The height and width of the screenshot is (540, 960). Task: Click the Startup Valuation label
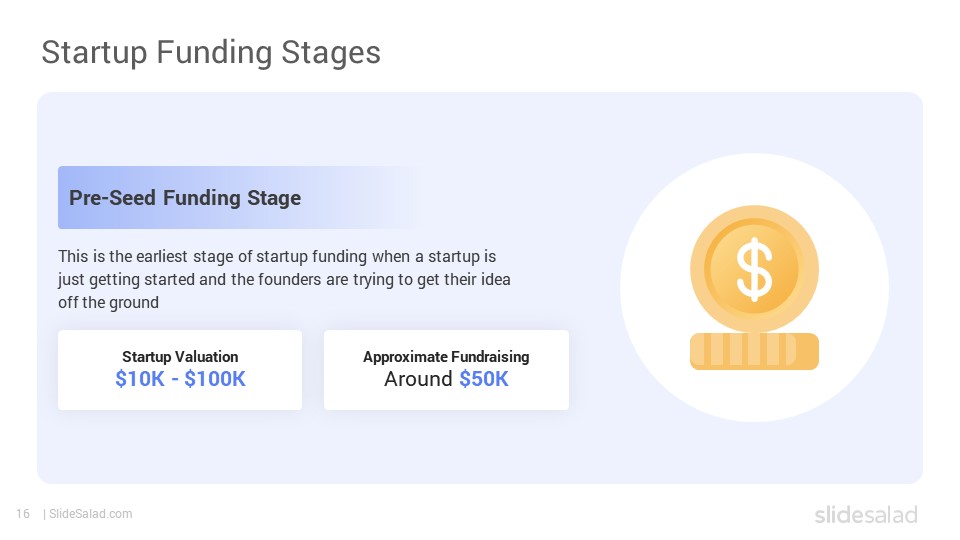(180, 357)
